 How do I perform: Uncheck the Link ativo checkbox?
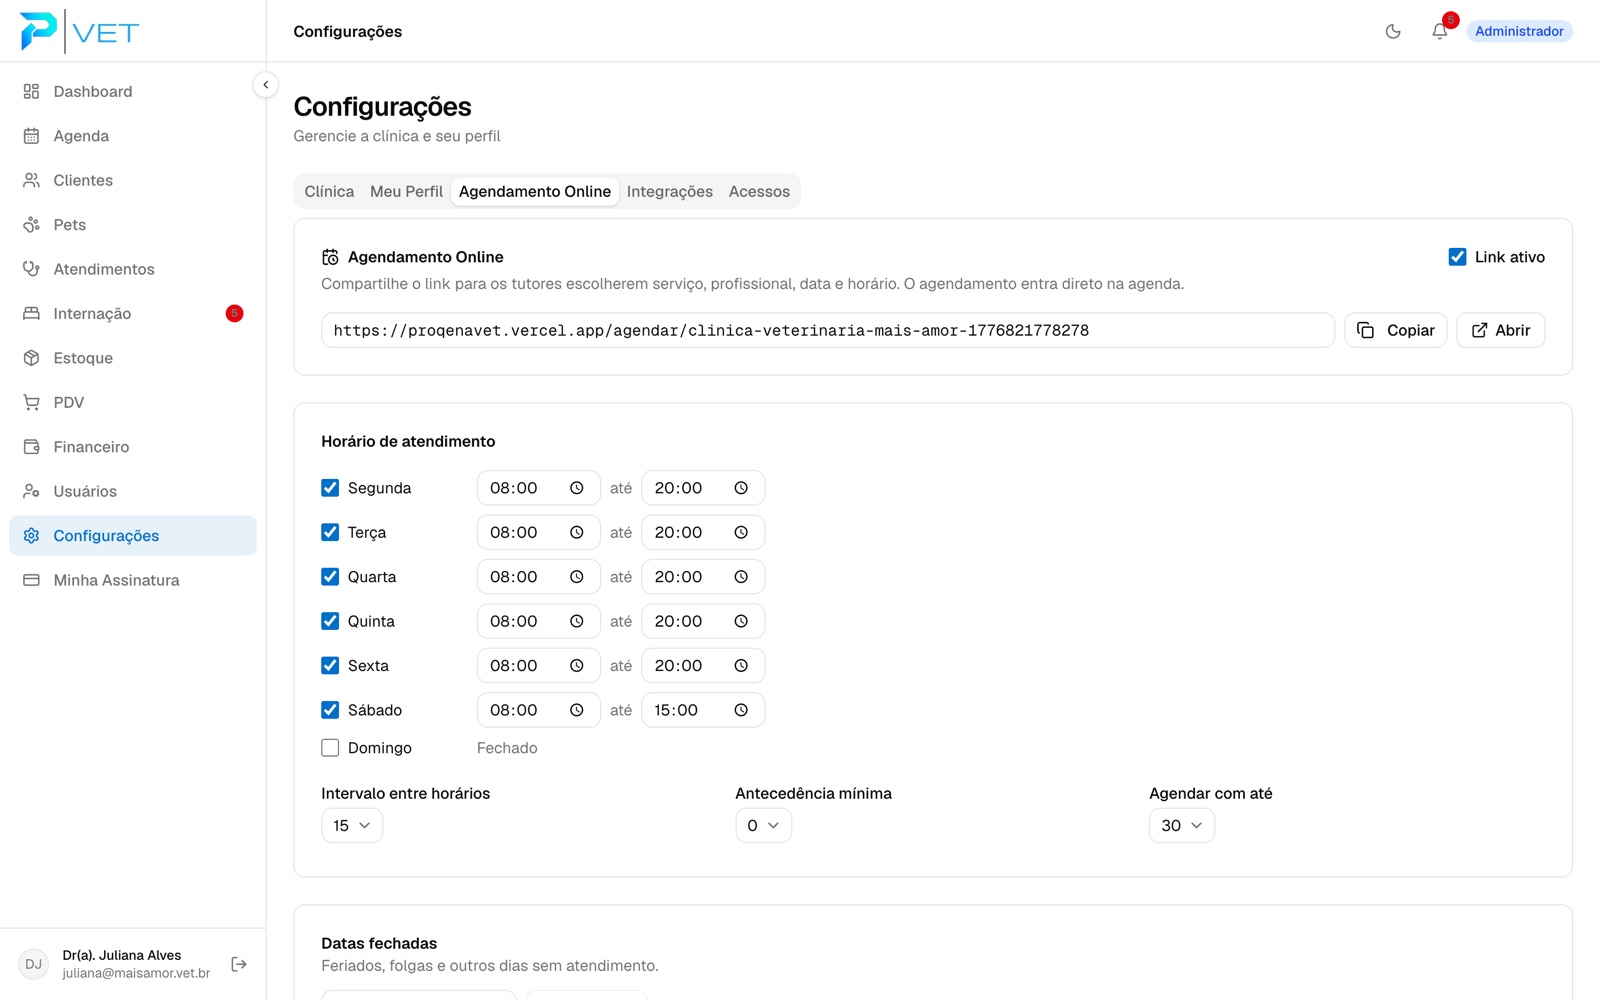tap(1457, 257)
